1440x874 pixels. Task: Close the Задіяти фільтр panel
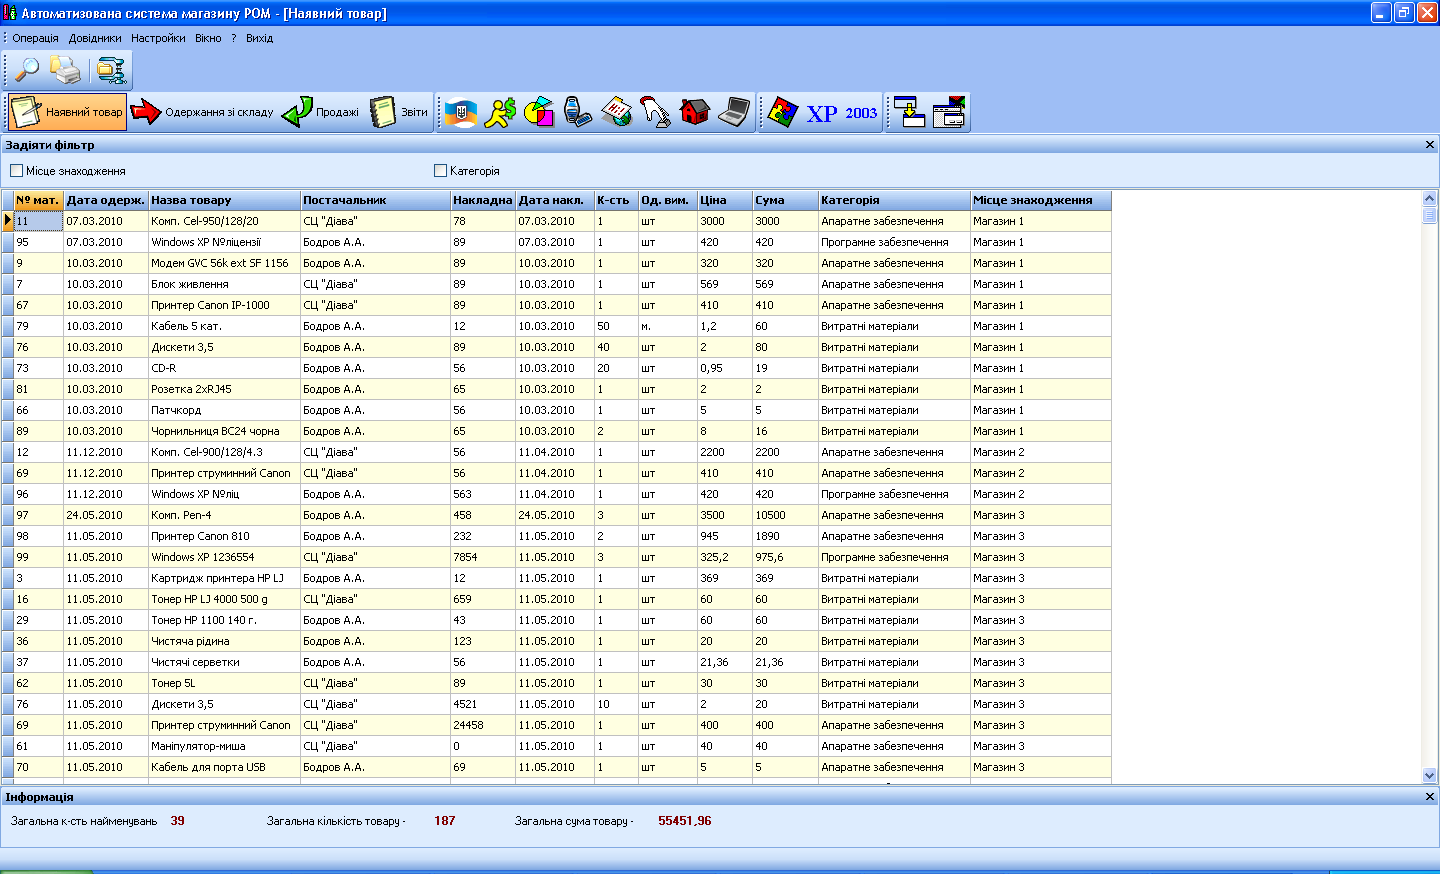click(1430, 145)
